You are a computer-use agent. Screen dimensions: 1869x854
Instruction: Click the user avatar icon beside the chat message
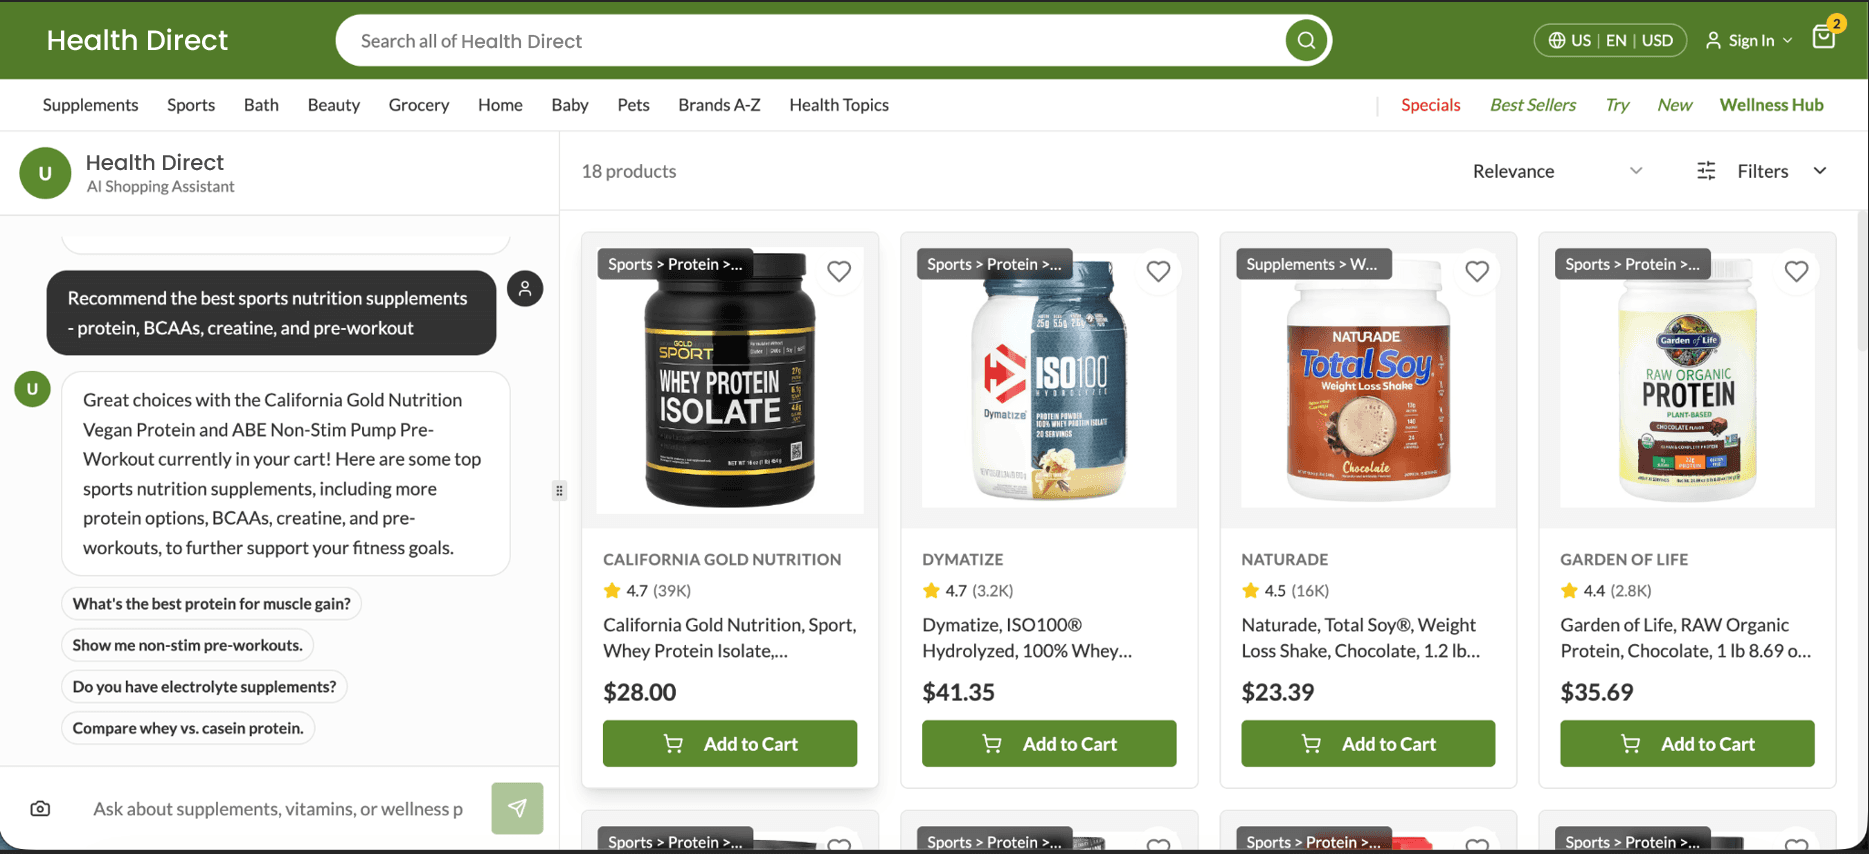point(525,289)
